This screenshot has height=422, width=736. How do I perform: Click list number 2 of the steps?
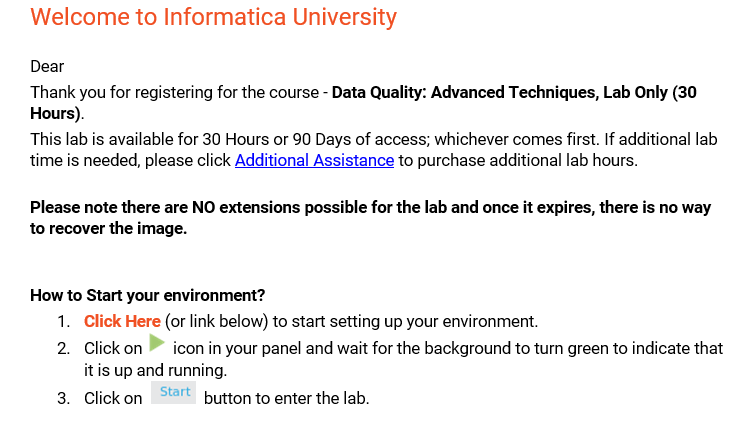[x=63, y=348]
